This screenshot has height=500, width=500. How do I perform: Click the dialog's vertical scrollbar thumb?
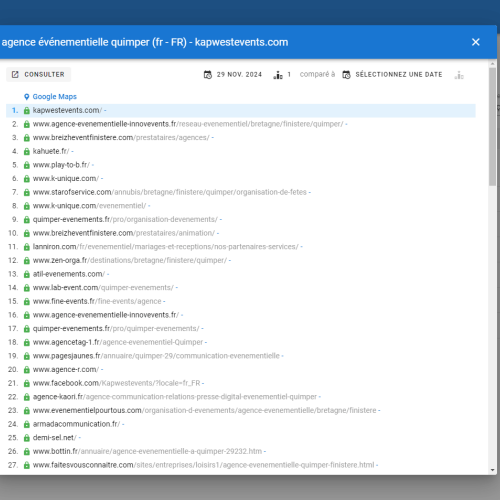coord(493,127)
